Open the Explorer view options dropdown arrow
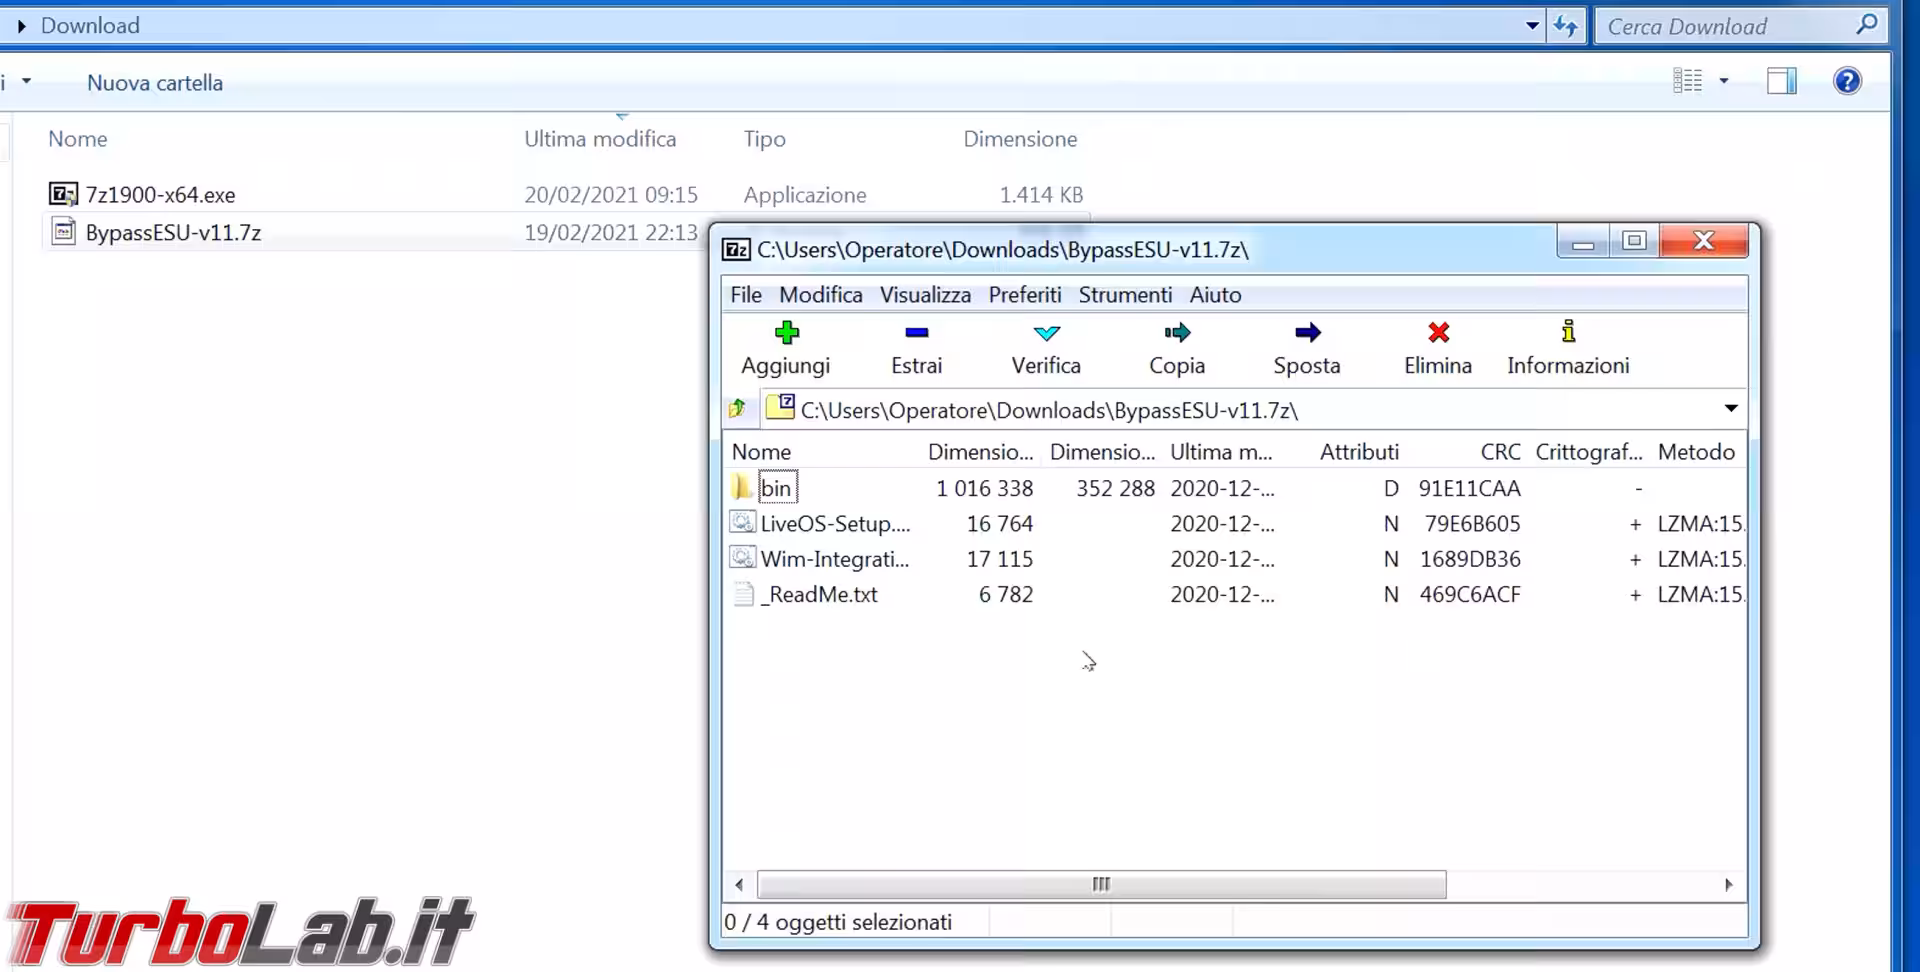 [x=1724, y=81]
